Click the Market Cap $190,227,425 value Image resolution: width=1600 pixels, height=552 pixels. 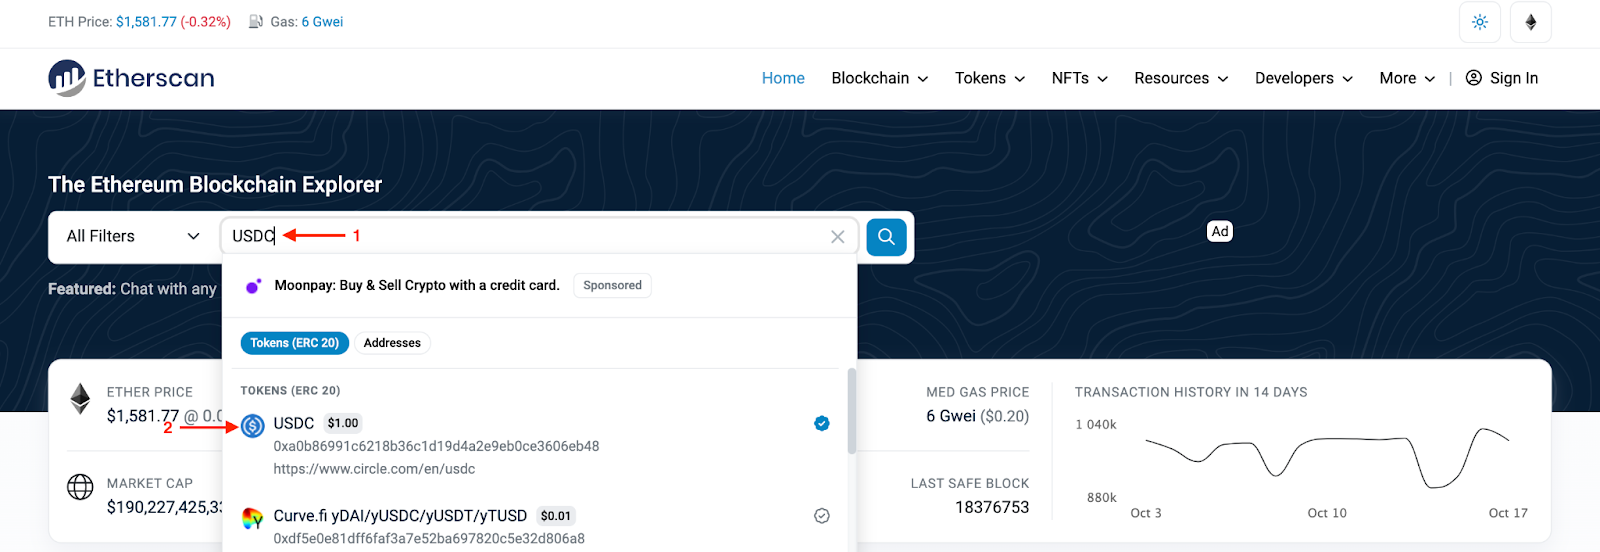tap(165, 507)
